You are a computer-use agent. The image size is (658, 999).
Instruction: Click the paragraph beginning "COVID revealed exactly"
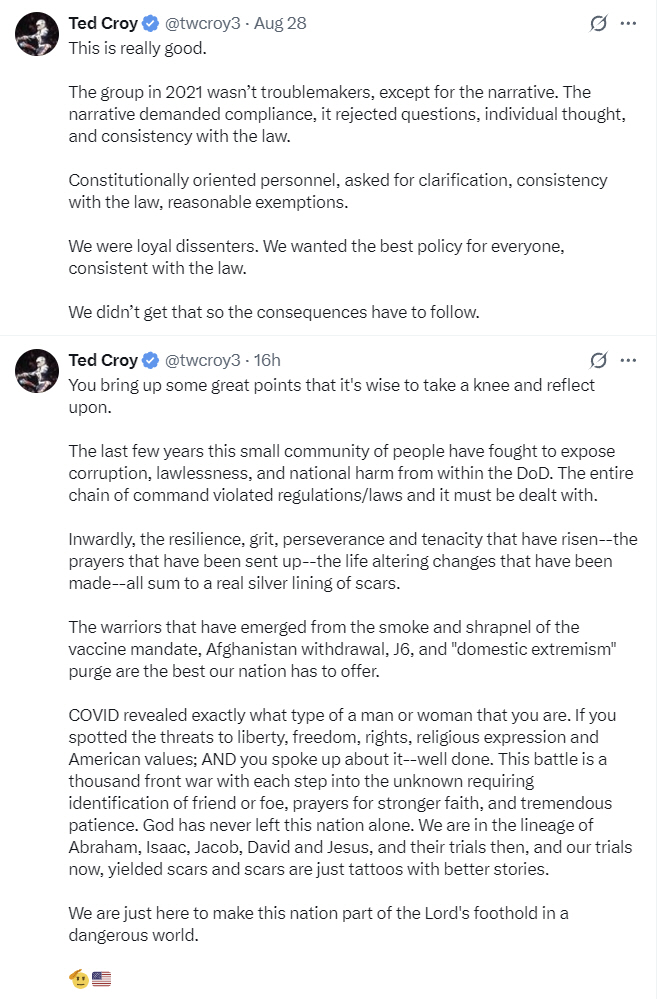[x=350, y=792]
